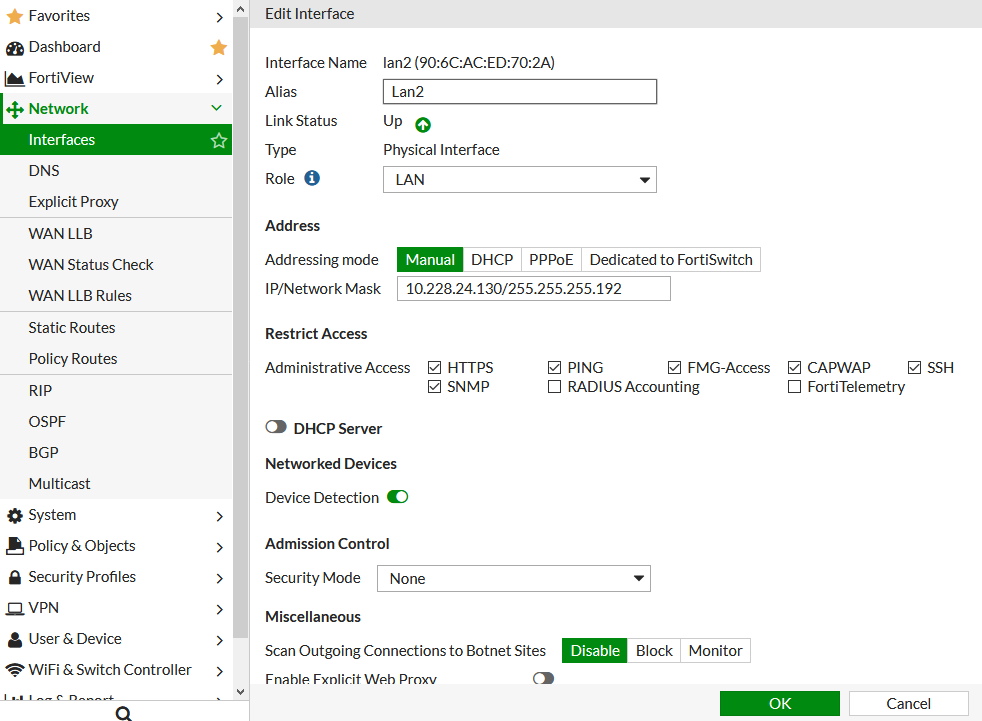Select DHCP addressing mode
The height and width of the screenshot is (721, 982).
492,259
